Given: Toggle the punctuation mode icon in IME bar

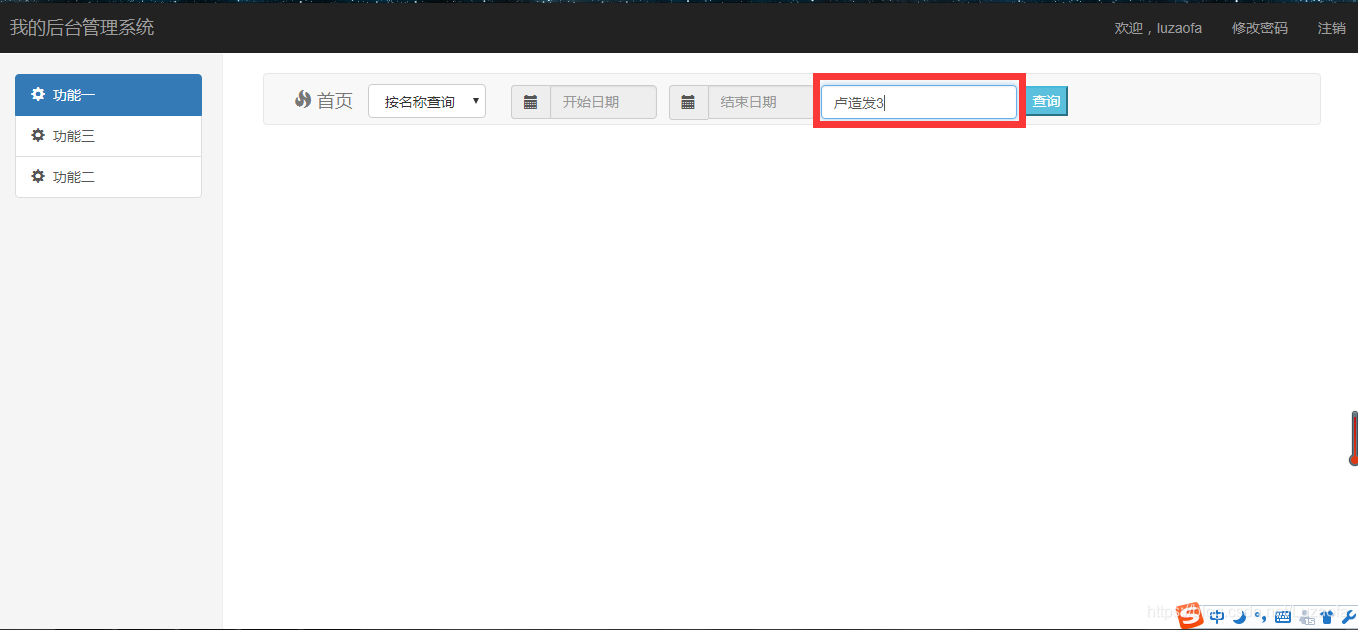Looking at the screenshot, I should click(1261, 616).
